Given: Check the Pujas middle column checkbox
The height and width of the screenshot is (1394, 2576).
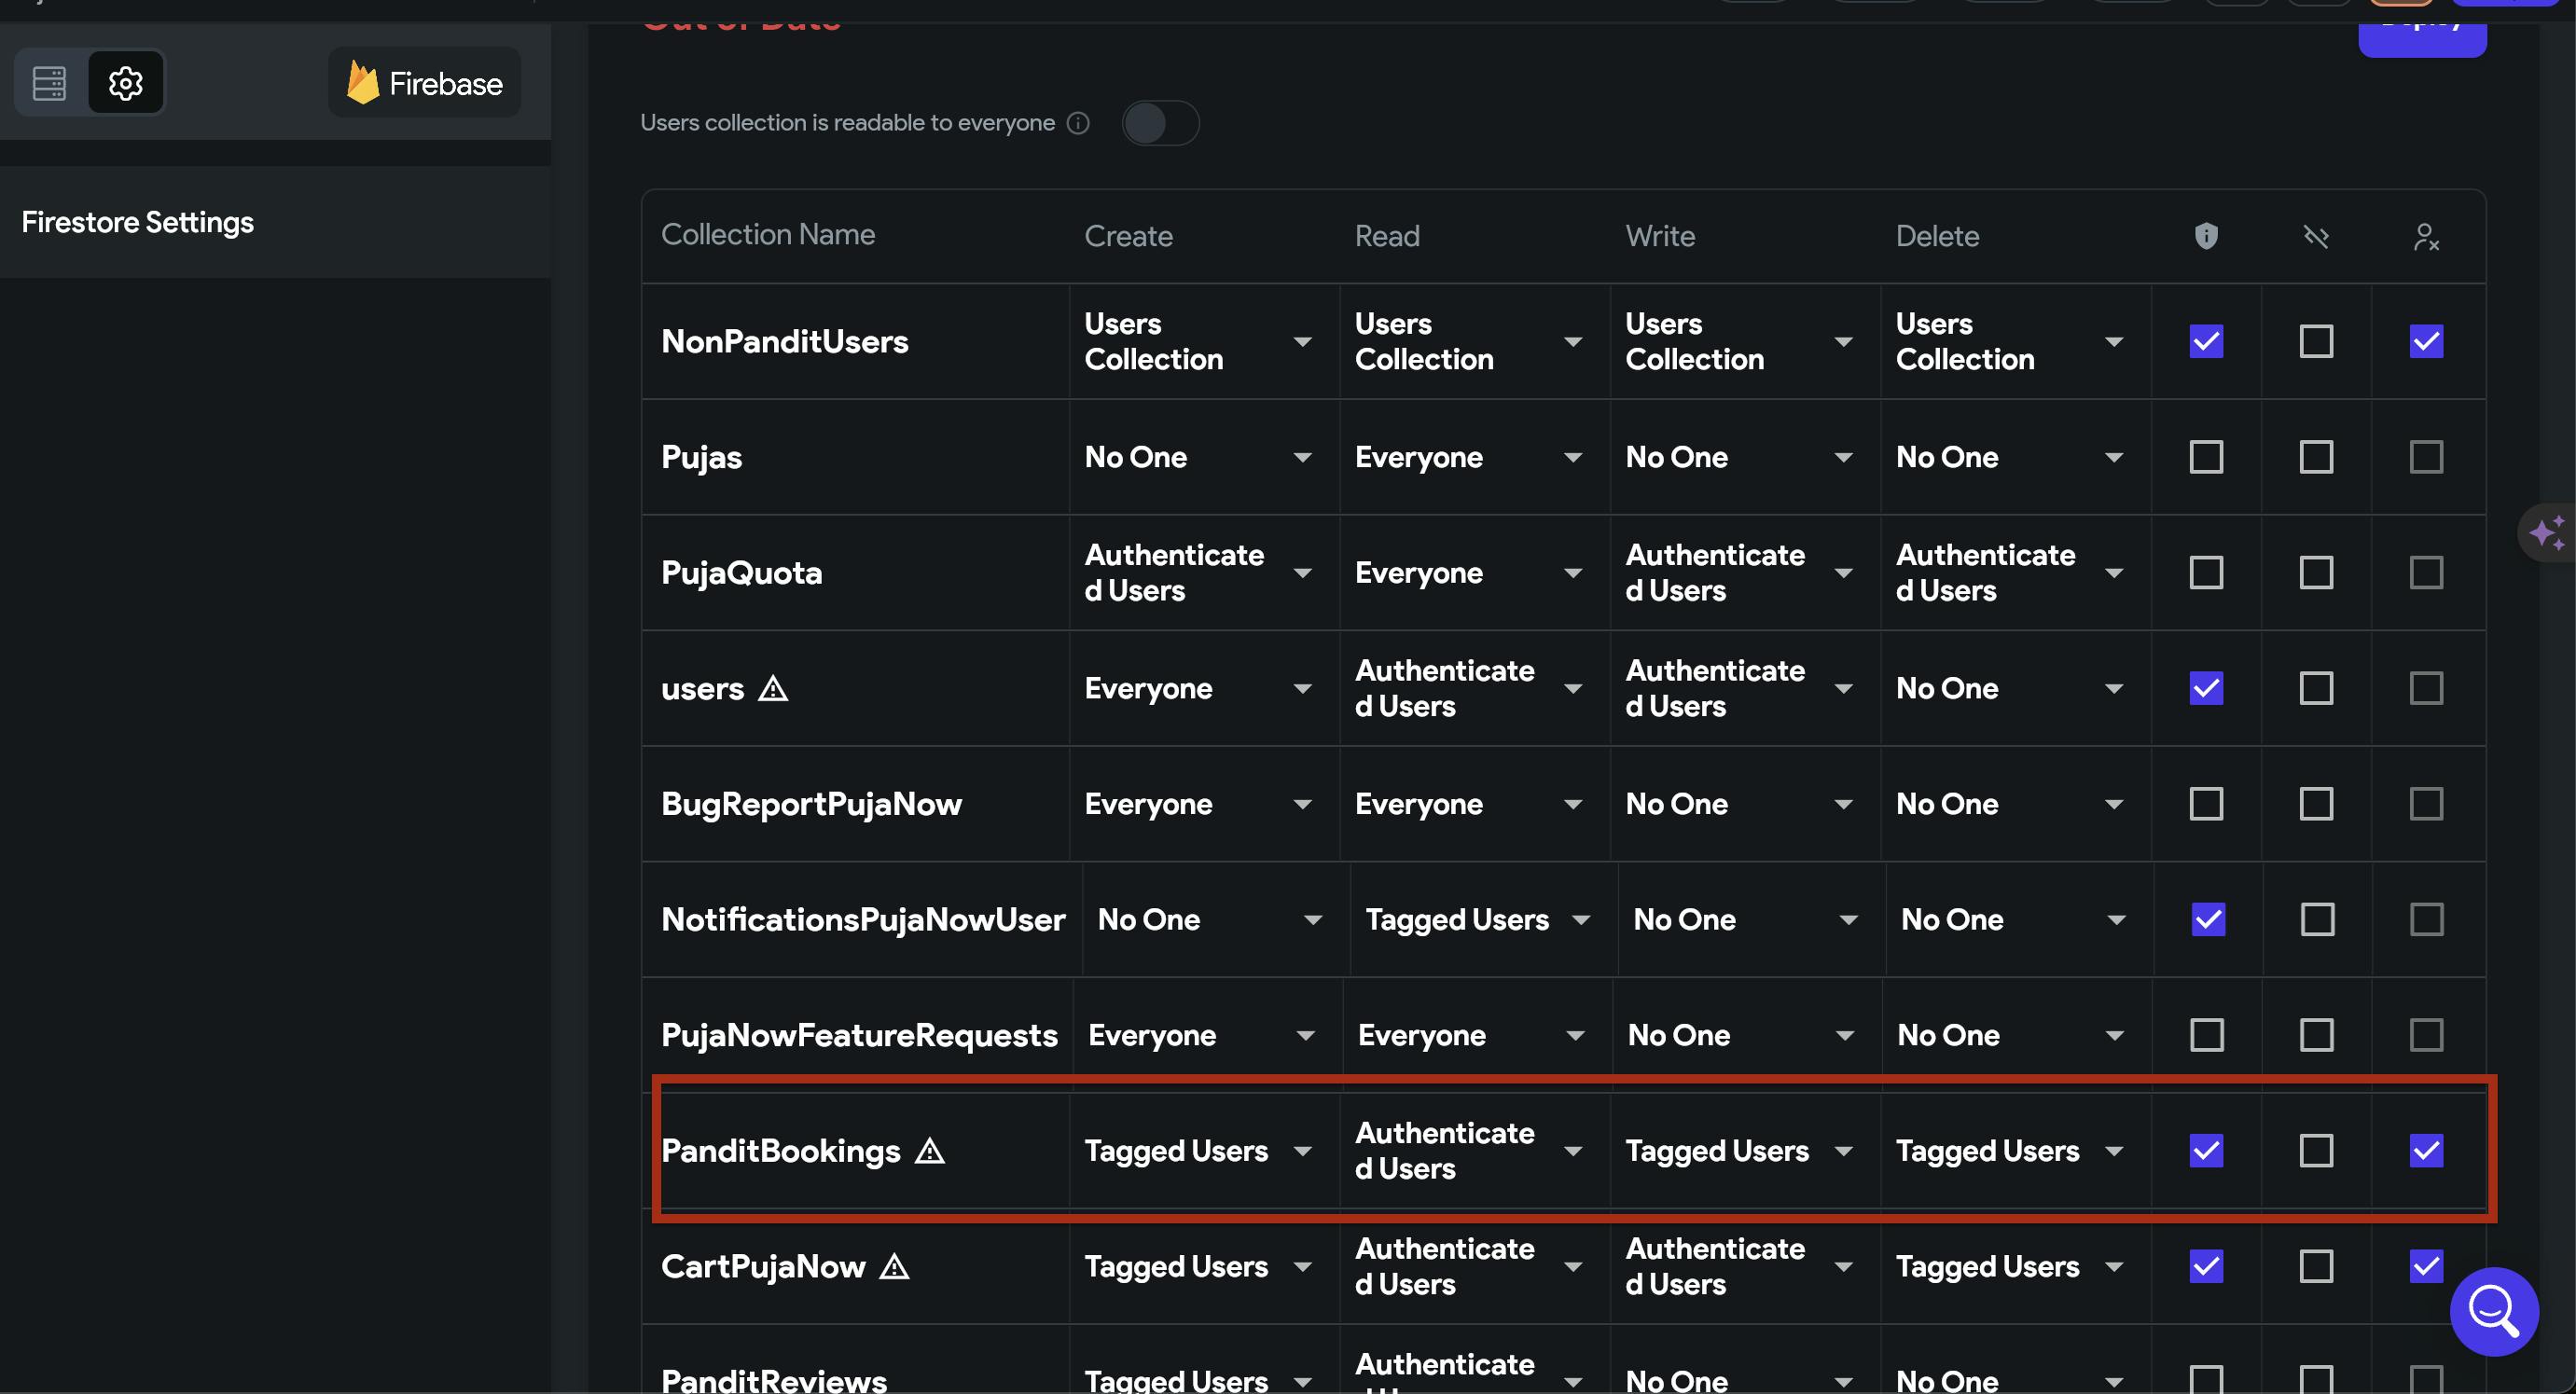Looking at the screenshot, I should (2316, 457).
